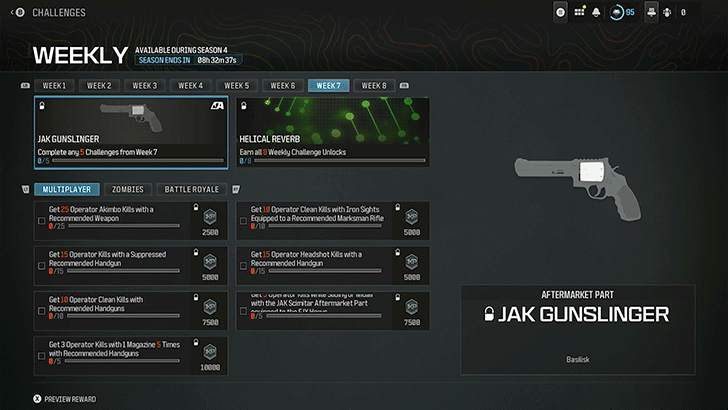Screen dimensions: 728x410
Task: Click the X button icon for Preview Reward
Action: tap(37, 399)
